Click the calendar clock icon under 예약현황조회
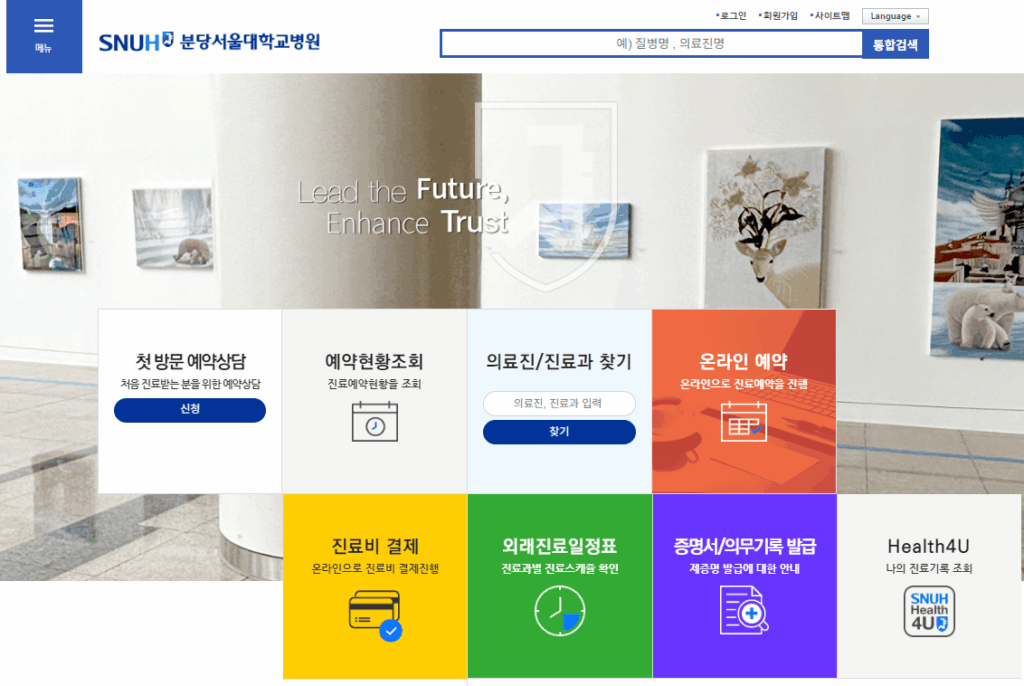The height and width of the screenshot is (686, 1024). coord(375,422)
